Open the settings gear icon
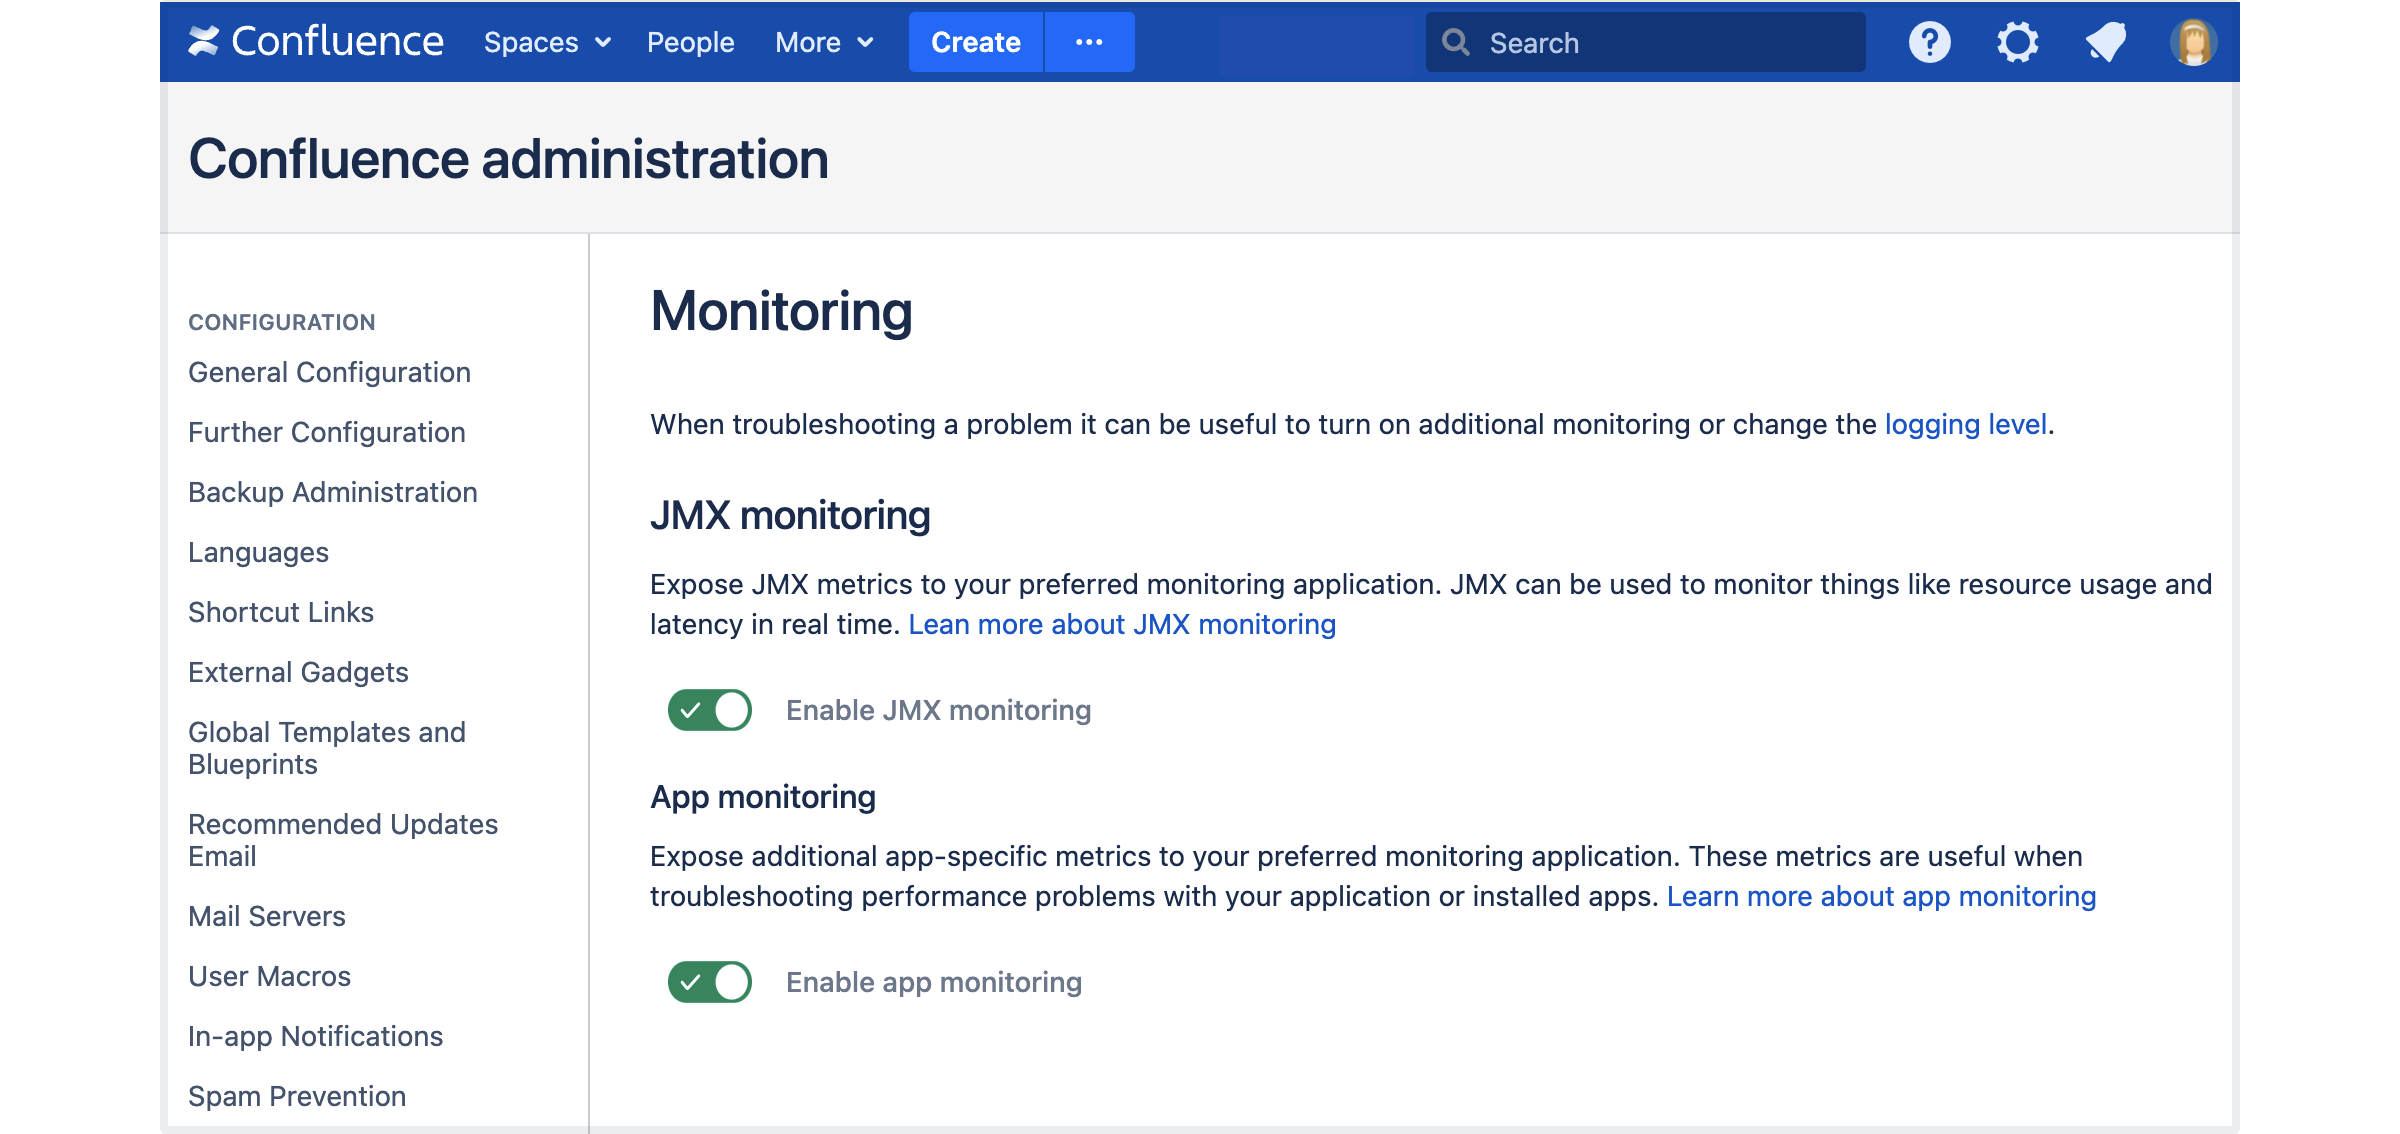 pyautogui.click(x=2017, y=42)
